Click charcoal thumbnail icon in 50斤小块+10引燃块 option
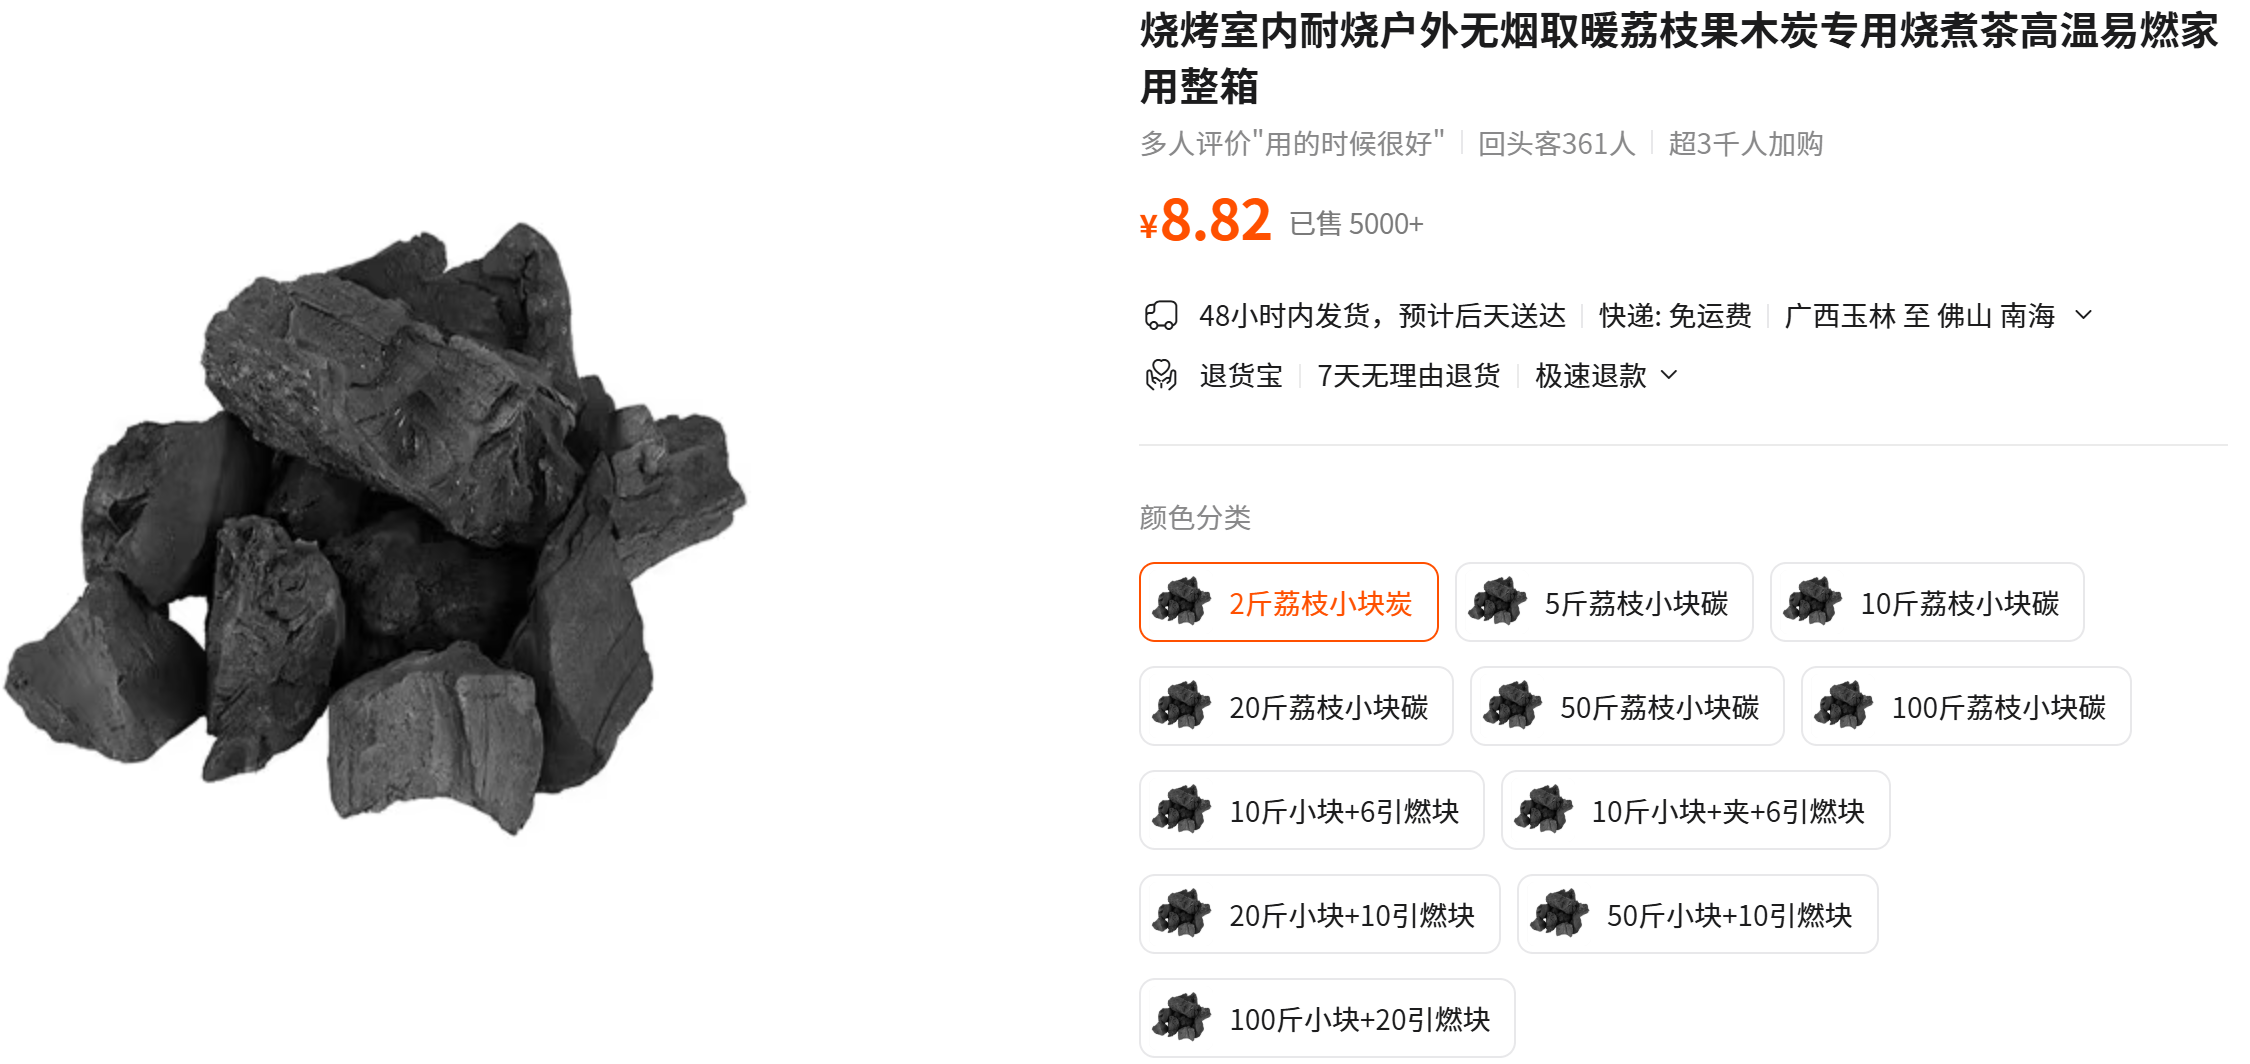Screen dimensions: 2250x1064 point(1559,914)
